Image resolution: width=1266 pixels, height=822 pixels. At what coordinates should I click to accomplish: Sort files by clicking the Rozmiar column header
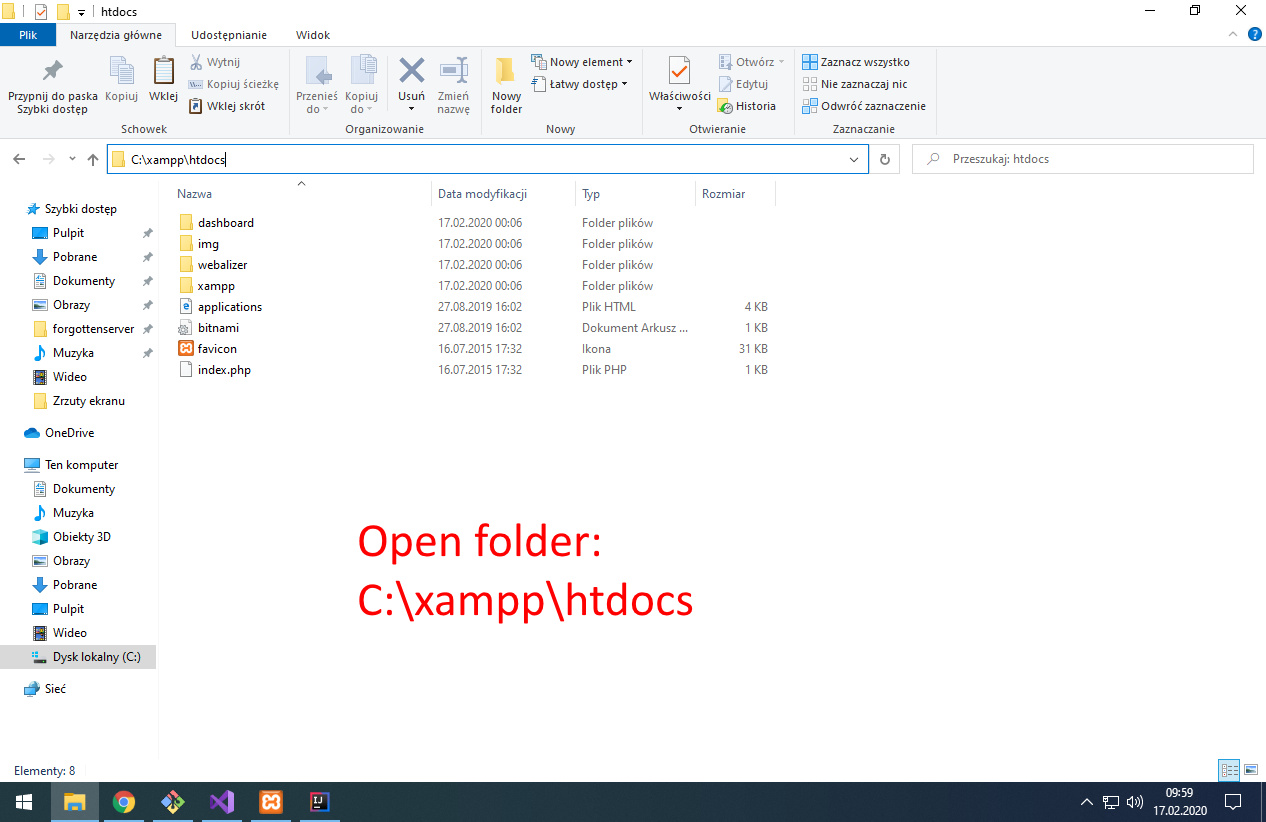[723, 193]
